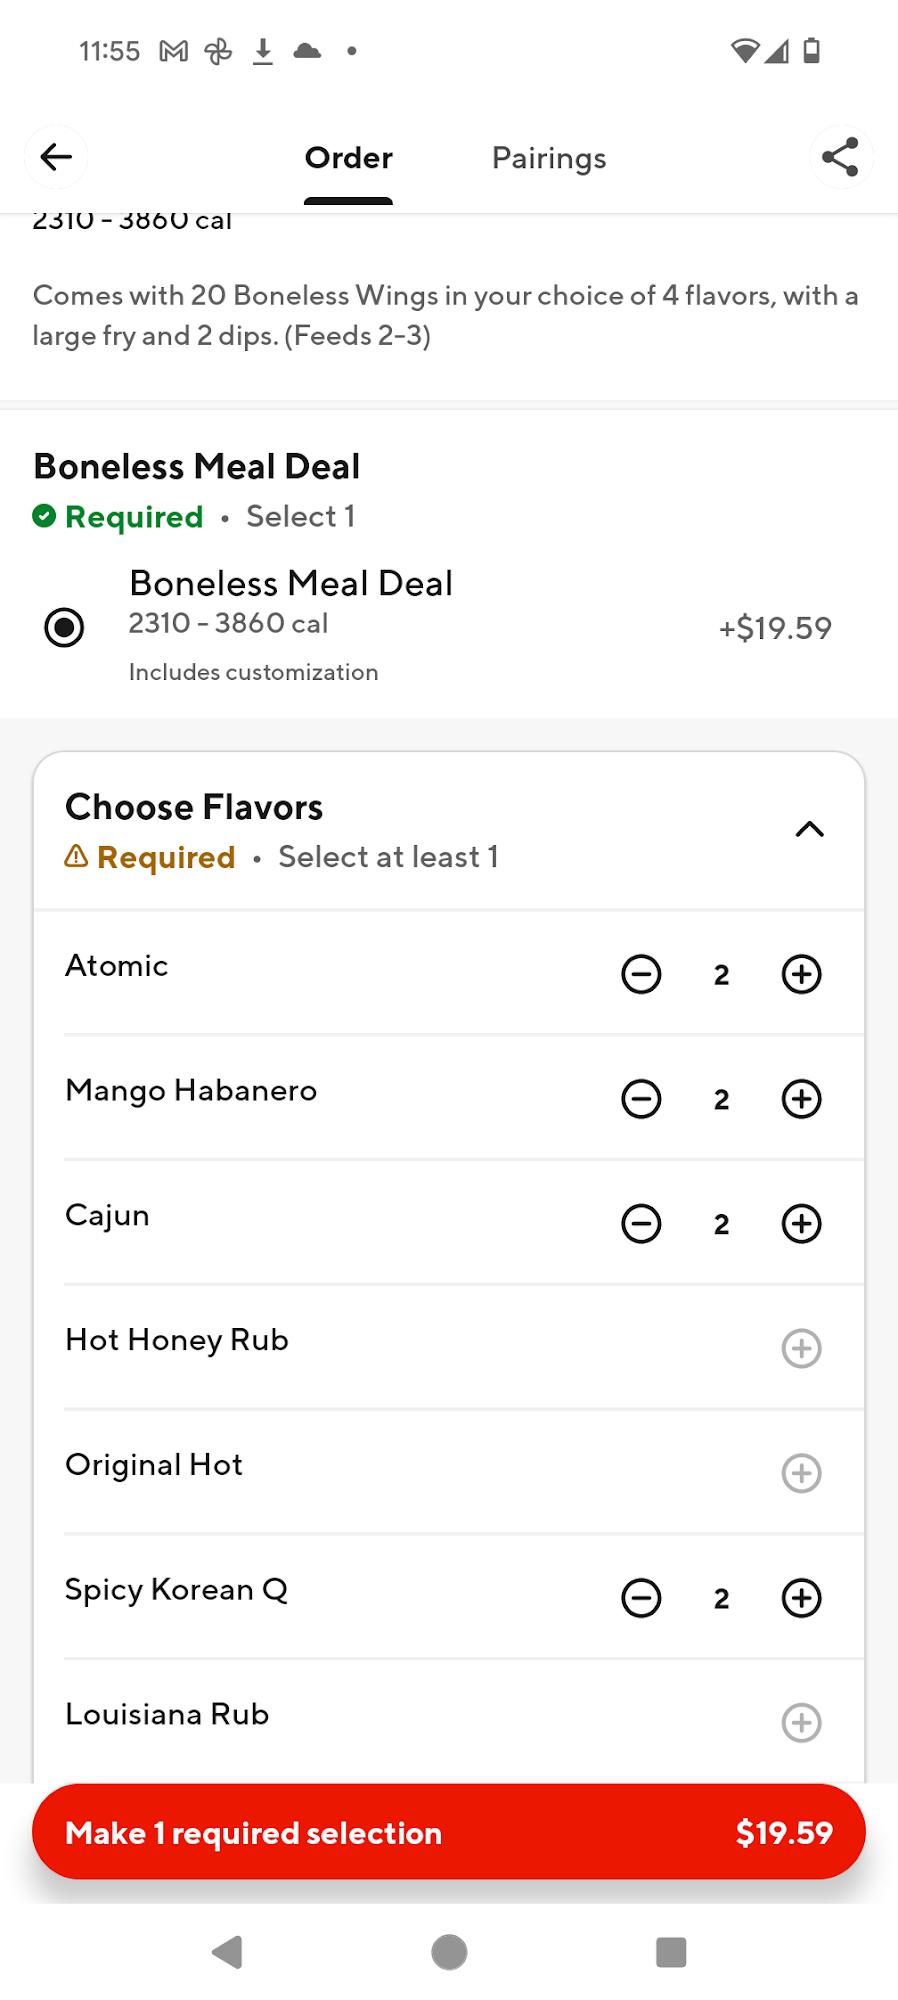Switch to the Pairings tab
Viewport: 898px width, 2000px height.
click(x=549, y=158)
